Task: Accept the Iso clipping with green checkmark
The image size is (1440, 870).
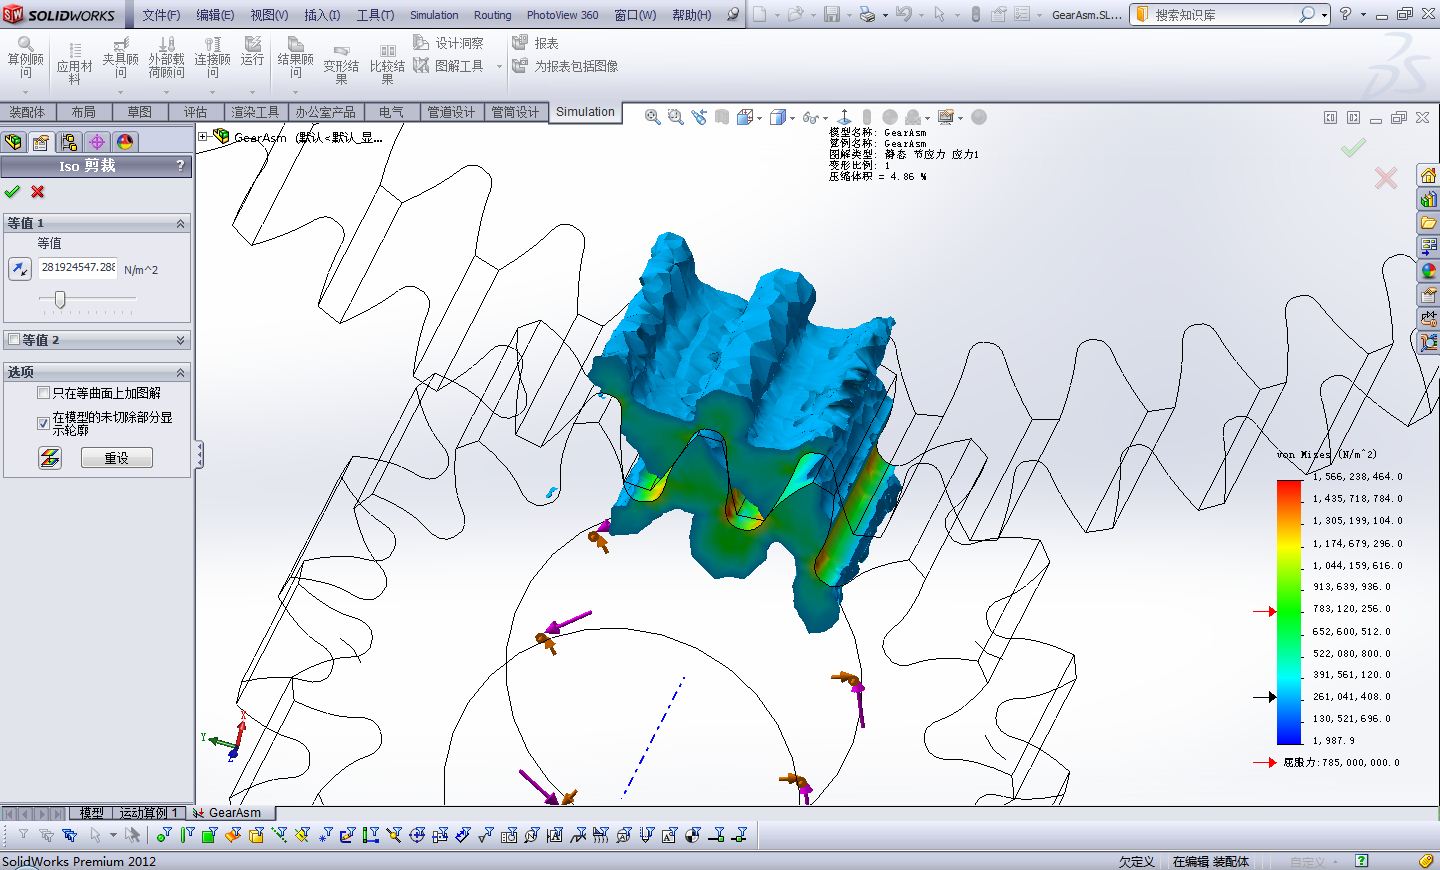Action: [x=12, y=191]
